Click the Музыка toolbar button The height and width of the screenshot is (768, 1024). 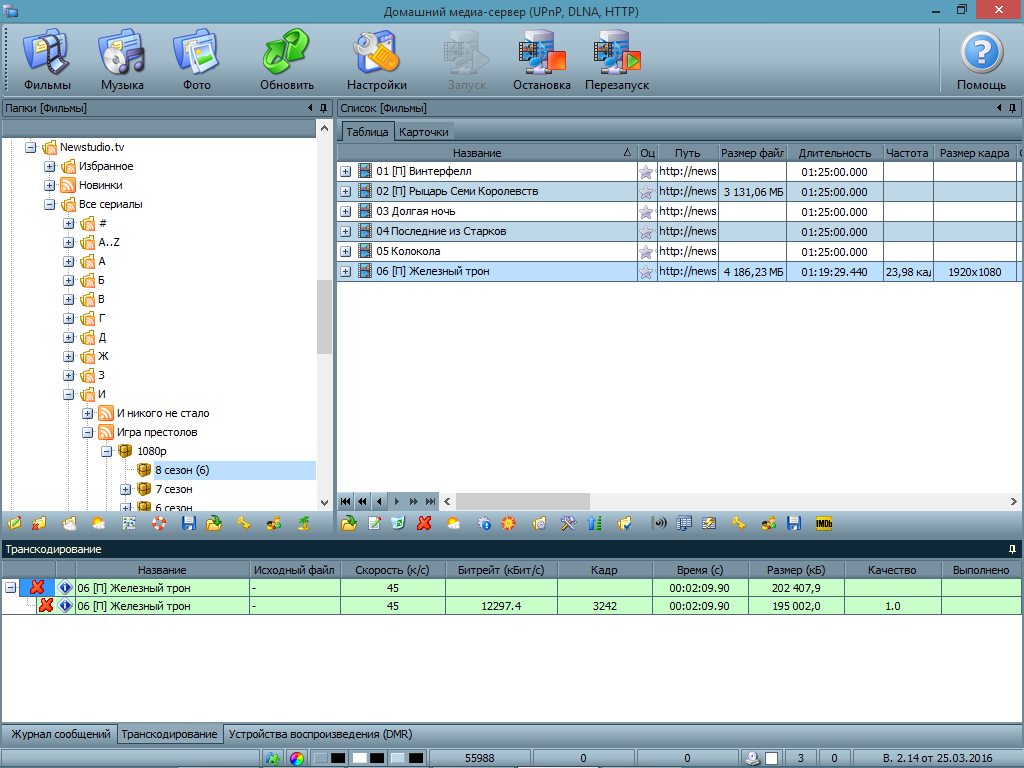coord(122,60)
